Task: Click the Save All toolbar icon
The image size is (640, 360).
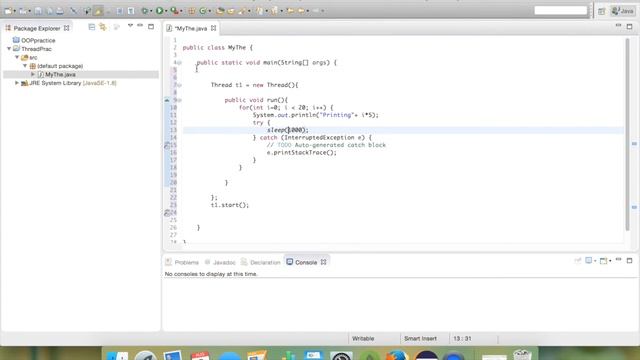Action: point(49,11)
